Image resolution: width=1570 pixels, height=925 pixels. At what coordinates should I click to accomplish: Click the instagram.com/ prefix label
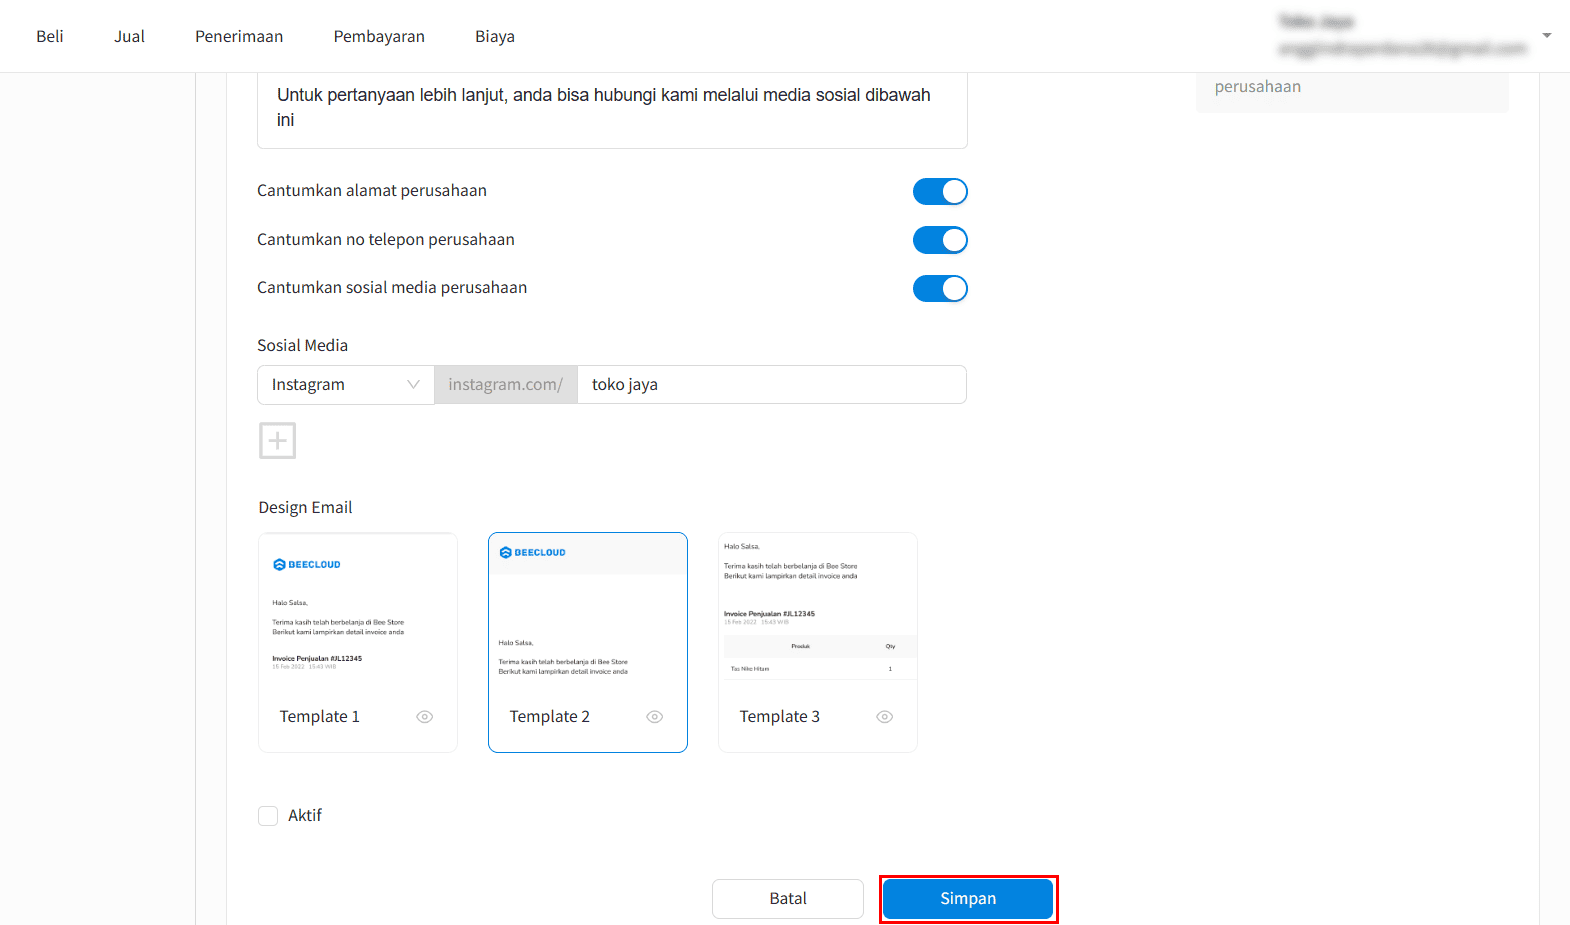click(x=506, y=385)
